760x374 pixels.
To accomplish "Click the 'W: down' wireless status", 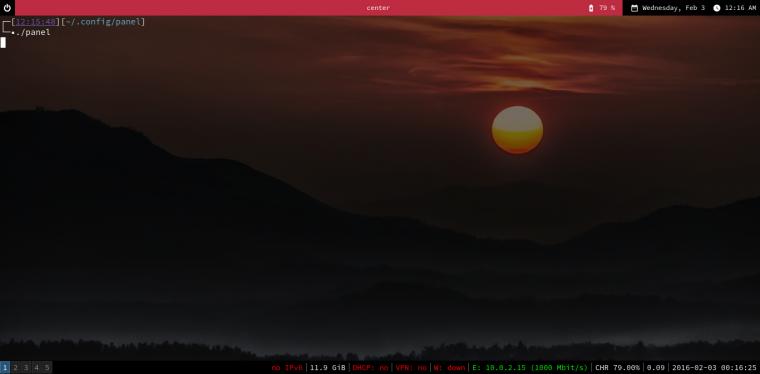I will click(449, 368).
